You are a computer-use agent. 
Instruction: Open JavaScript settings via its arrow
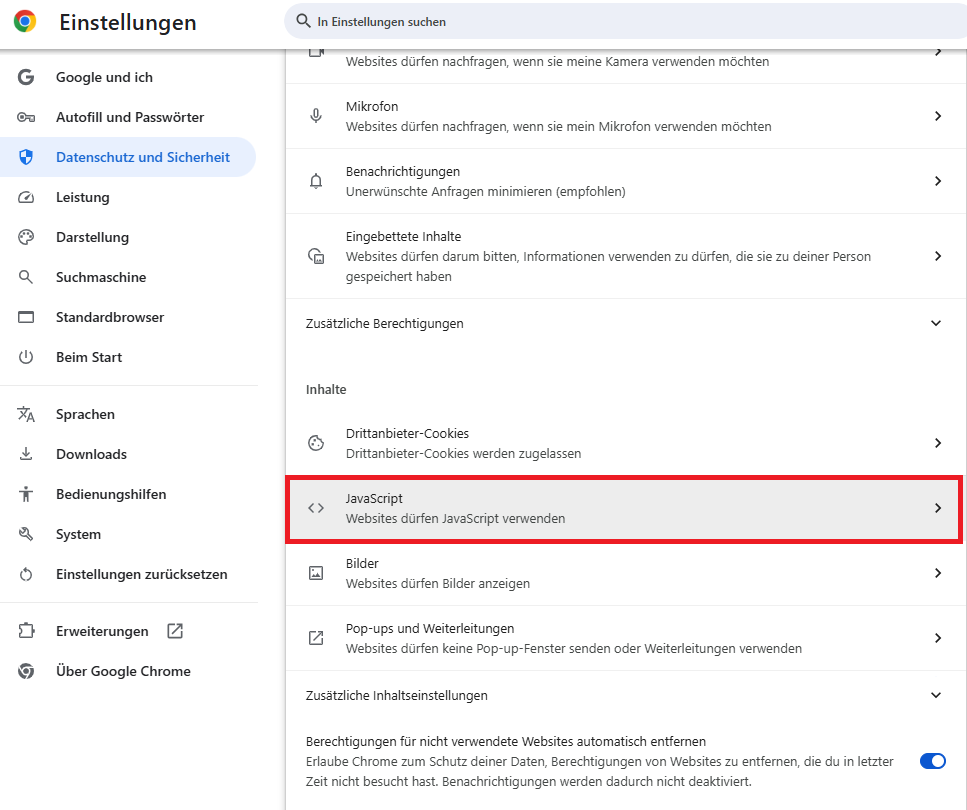938,508
